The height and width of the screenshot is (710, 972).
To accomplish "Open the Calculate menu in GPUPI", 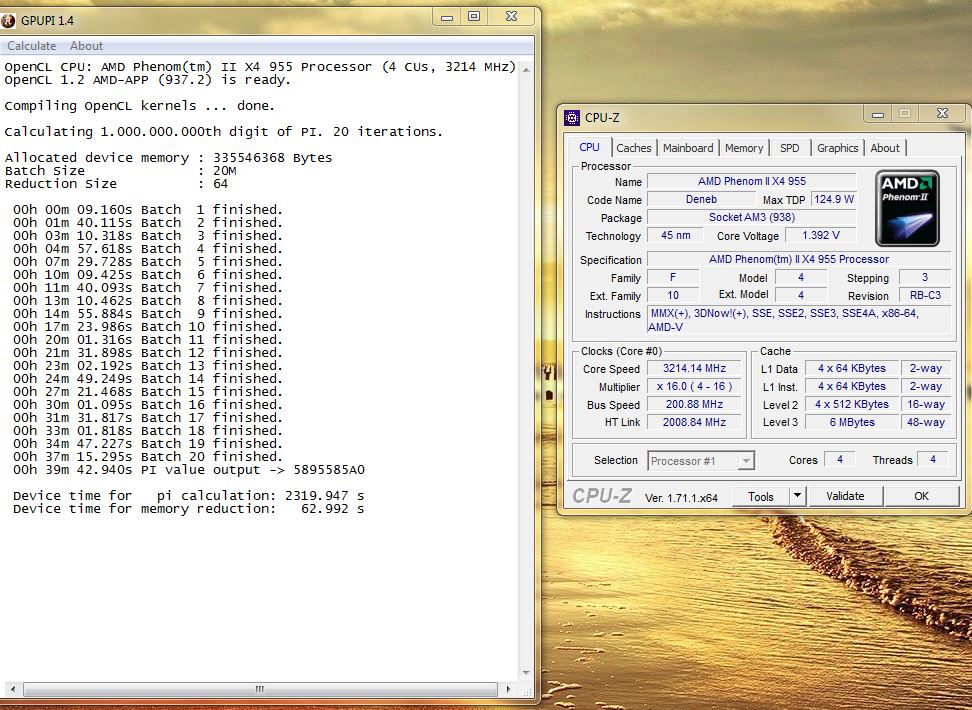I will [31, 46].
